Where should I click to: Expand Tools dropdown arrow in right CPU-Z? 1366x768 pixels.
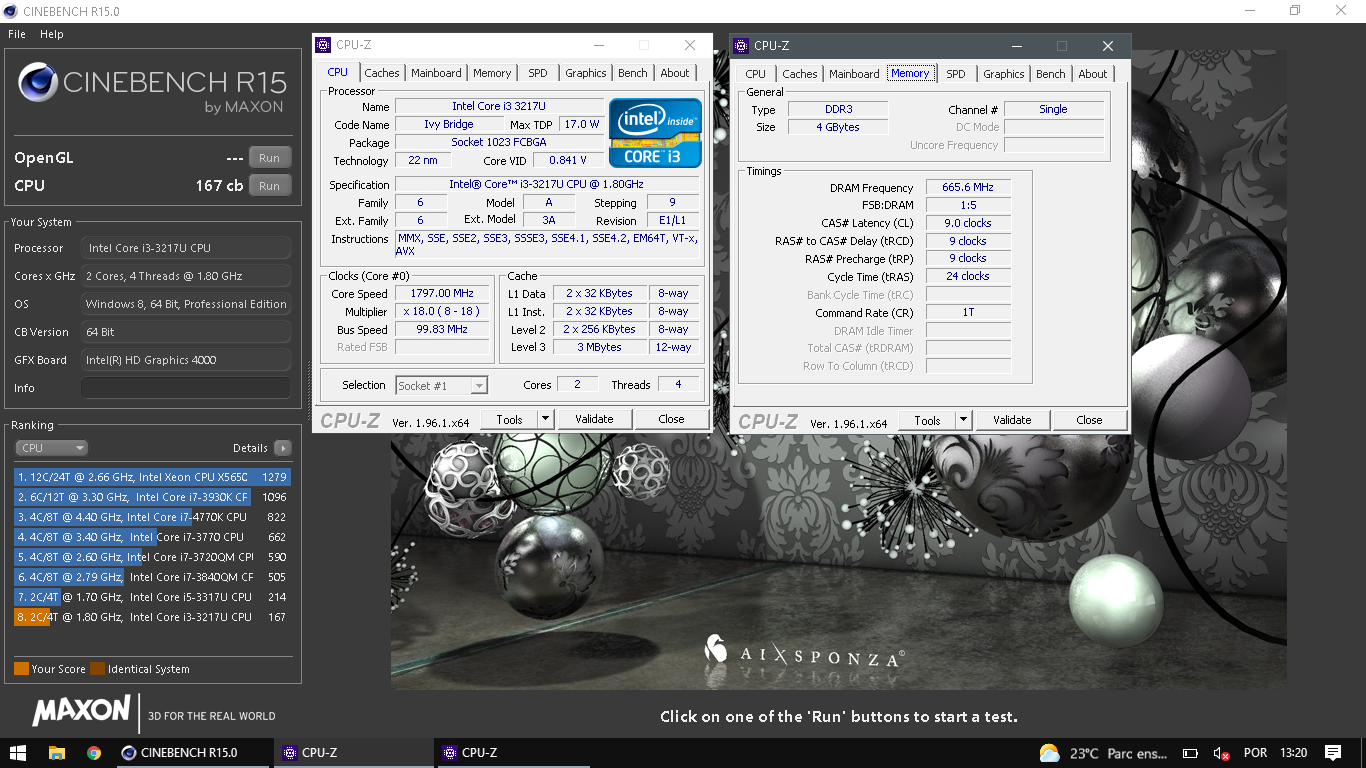click(x=963, y=421)
